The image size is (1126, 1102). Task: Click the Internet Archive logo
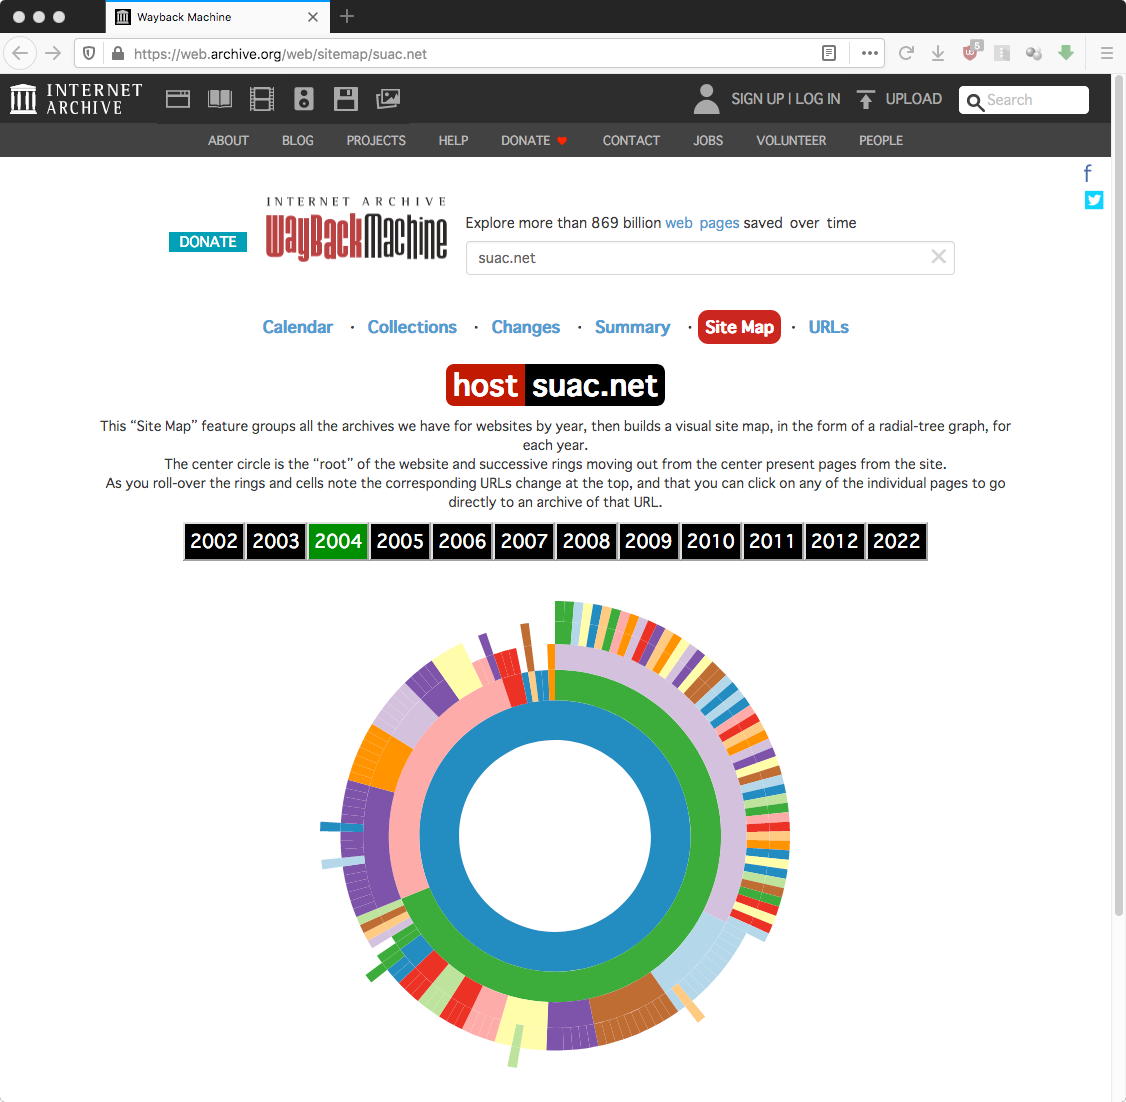(x=76, y=98)
